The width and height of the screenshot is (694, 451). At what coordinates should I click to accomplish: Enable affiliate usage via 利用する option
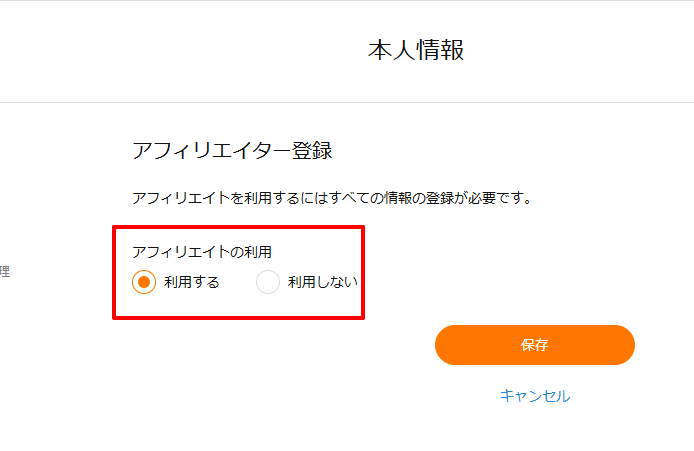pos(144,282)
